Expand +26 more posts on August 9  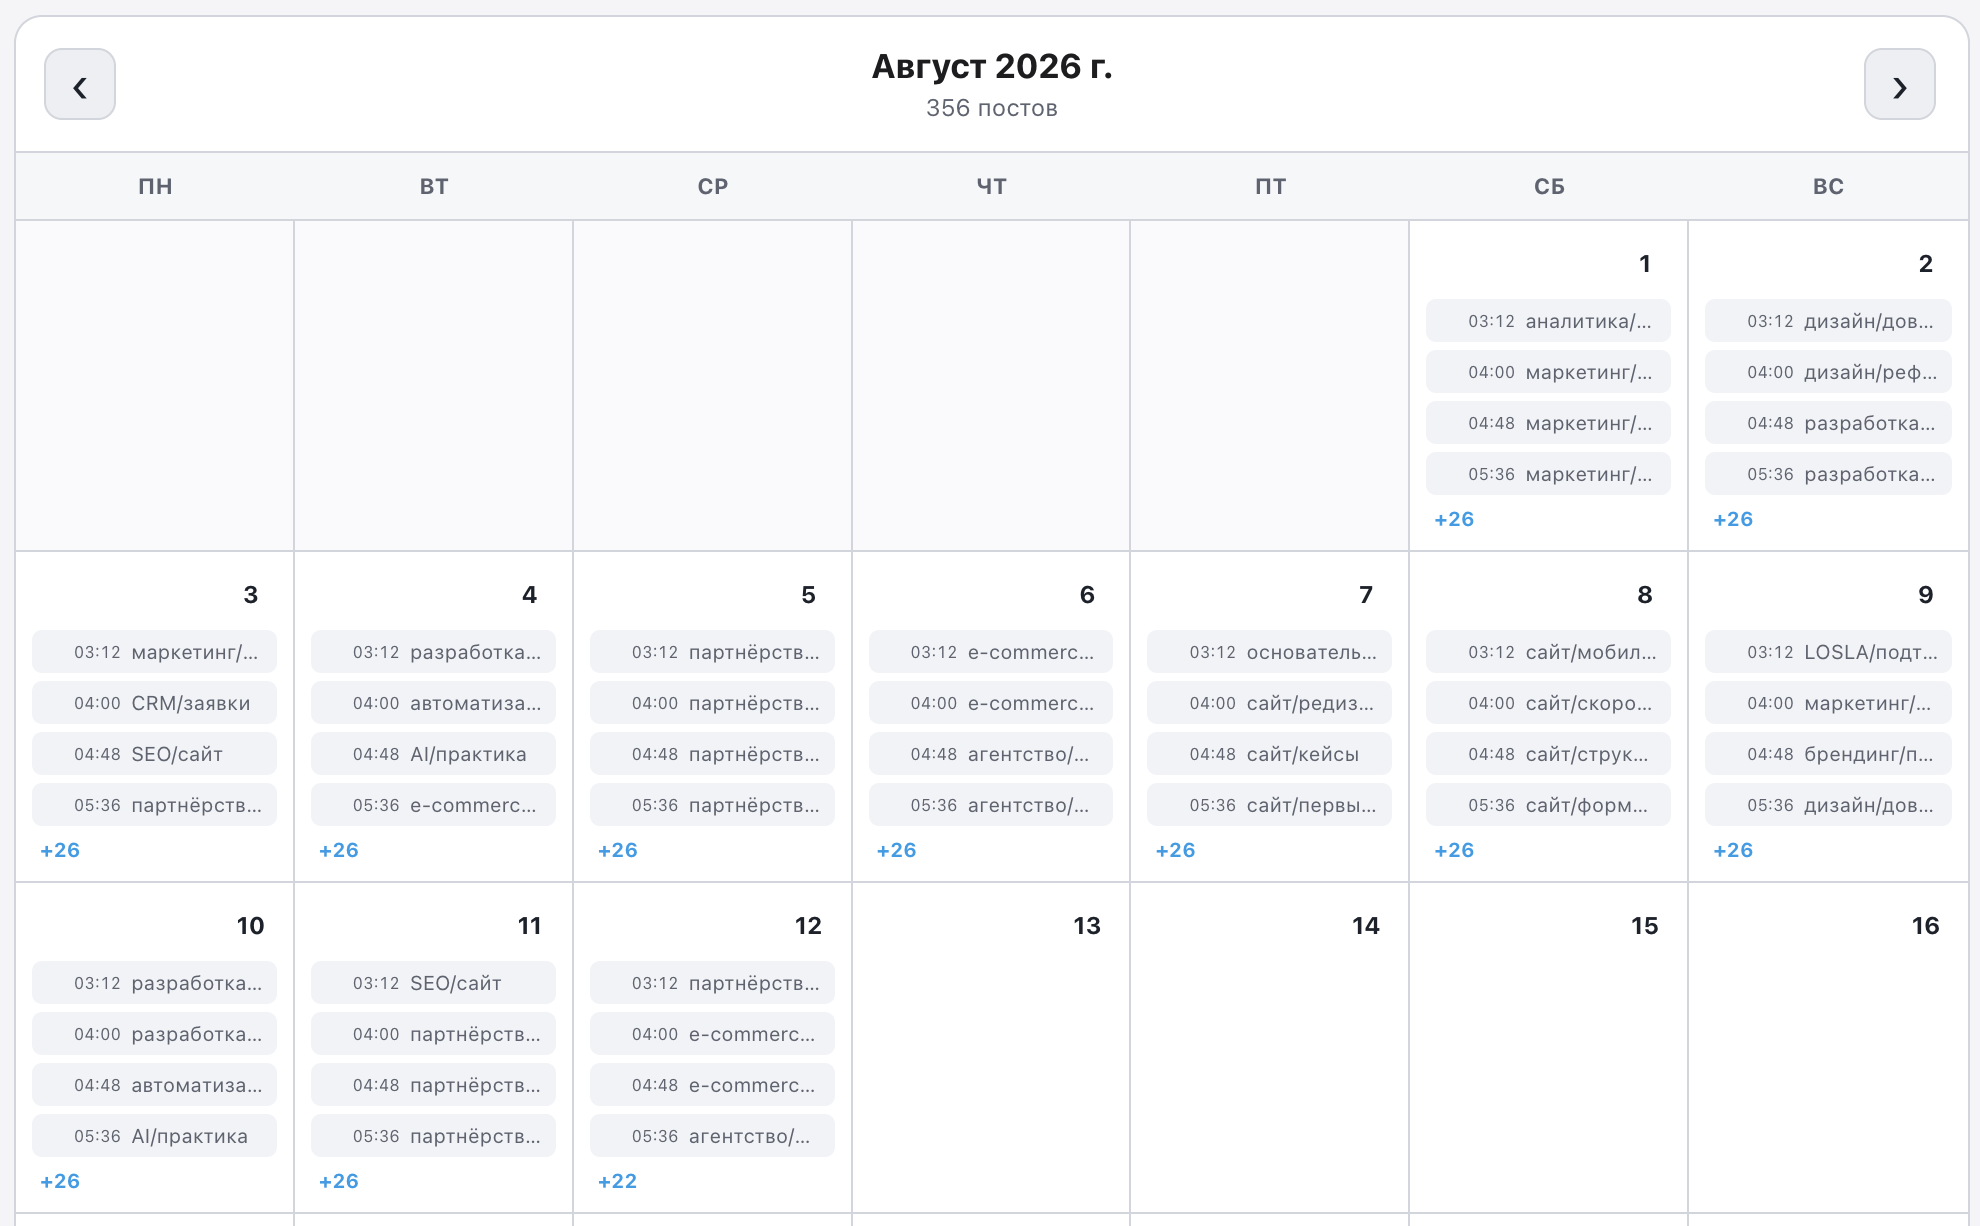pos(1733,850)
